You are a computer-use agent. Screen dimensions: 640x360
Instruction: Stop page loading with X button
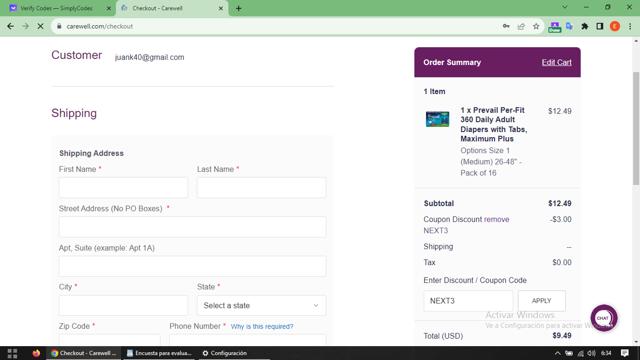40,26
